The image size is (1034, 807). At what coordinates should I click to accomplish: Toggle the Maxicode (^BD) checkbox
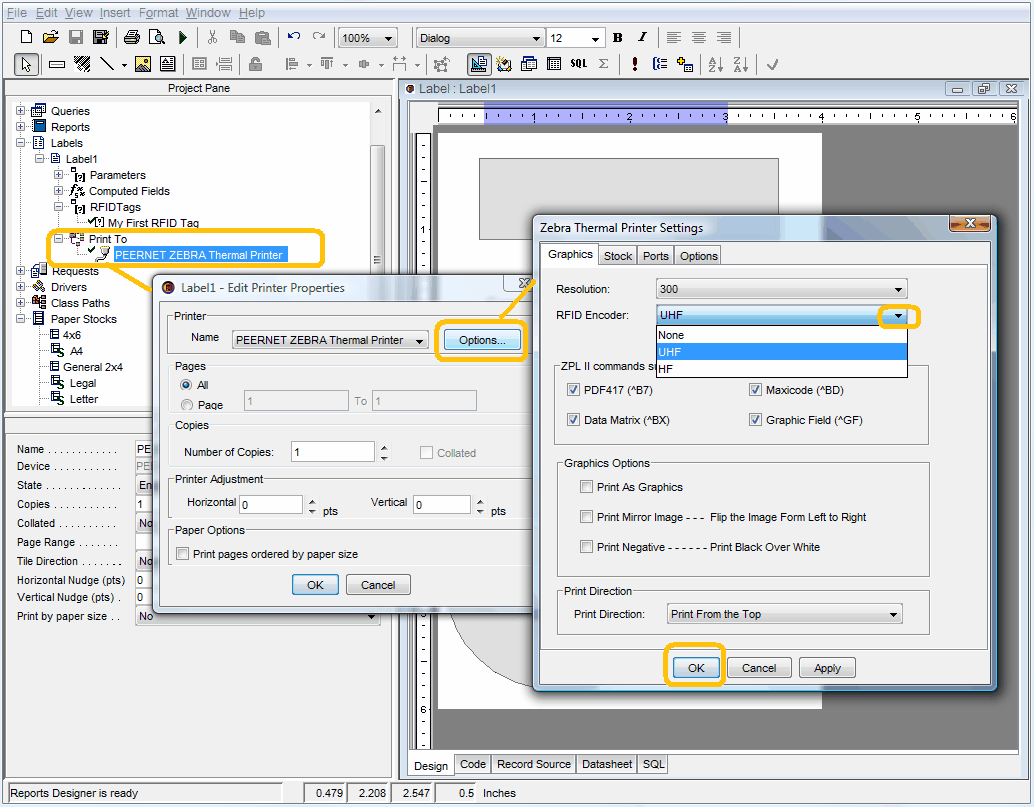tap(756, 390)
